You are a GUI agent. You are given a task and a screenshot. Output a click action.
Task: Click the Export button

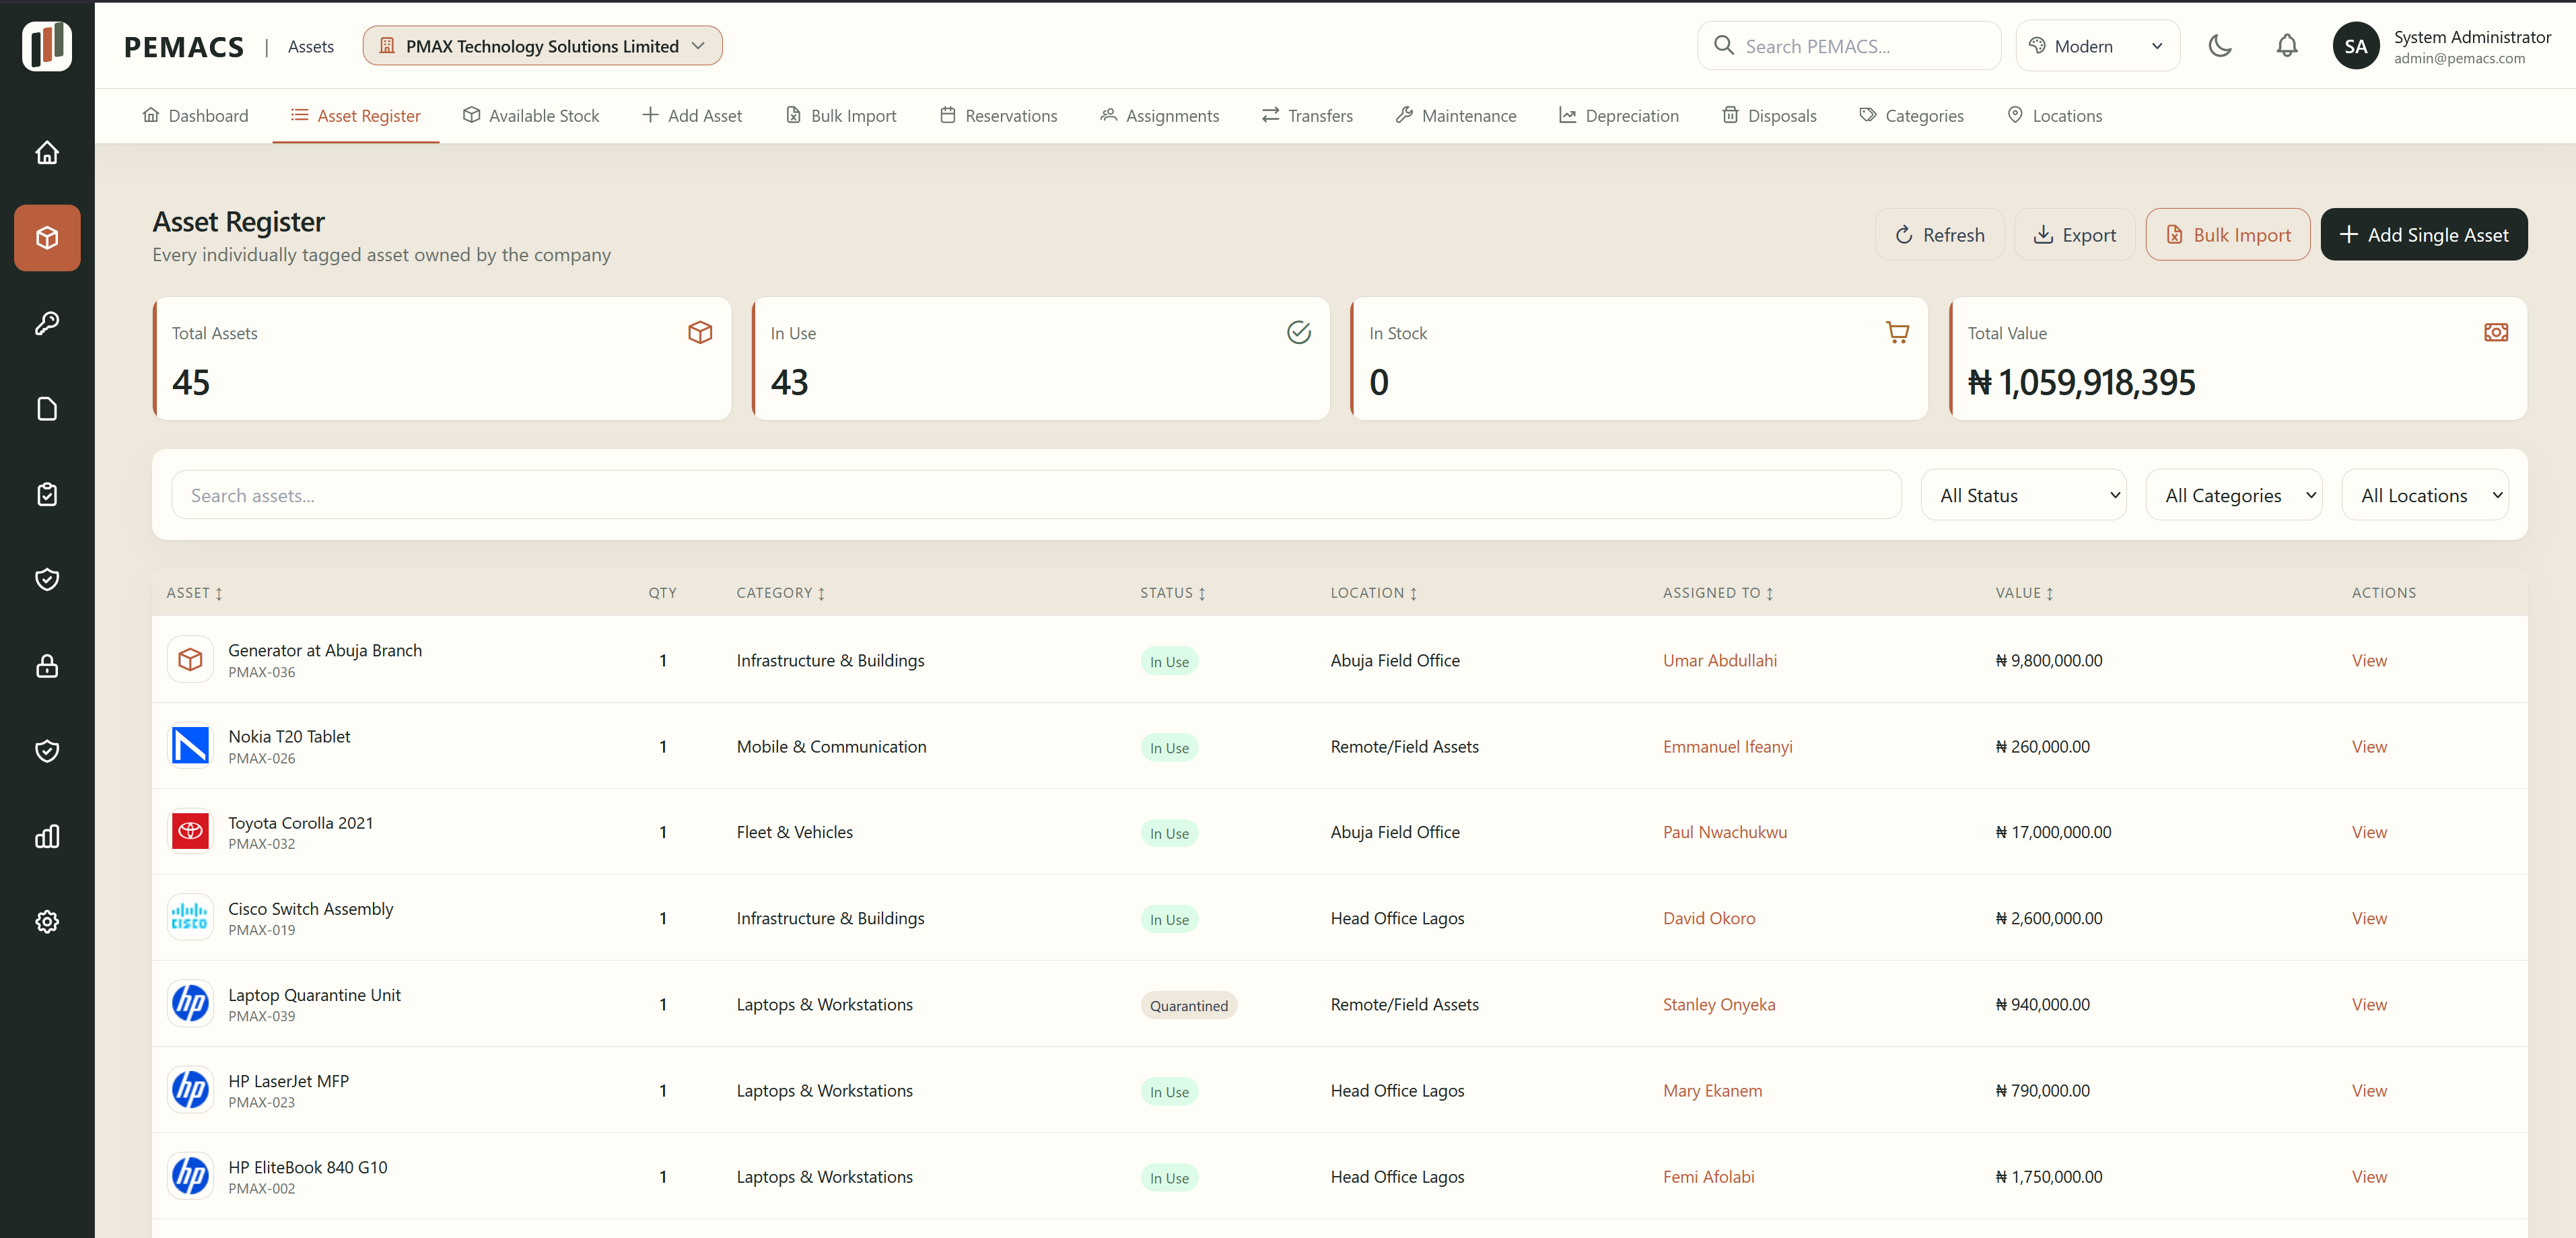pyautogui.click(x=2075, y=234)
